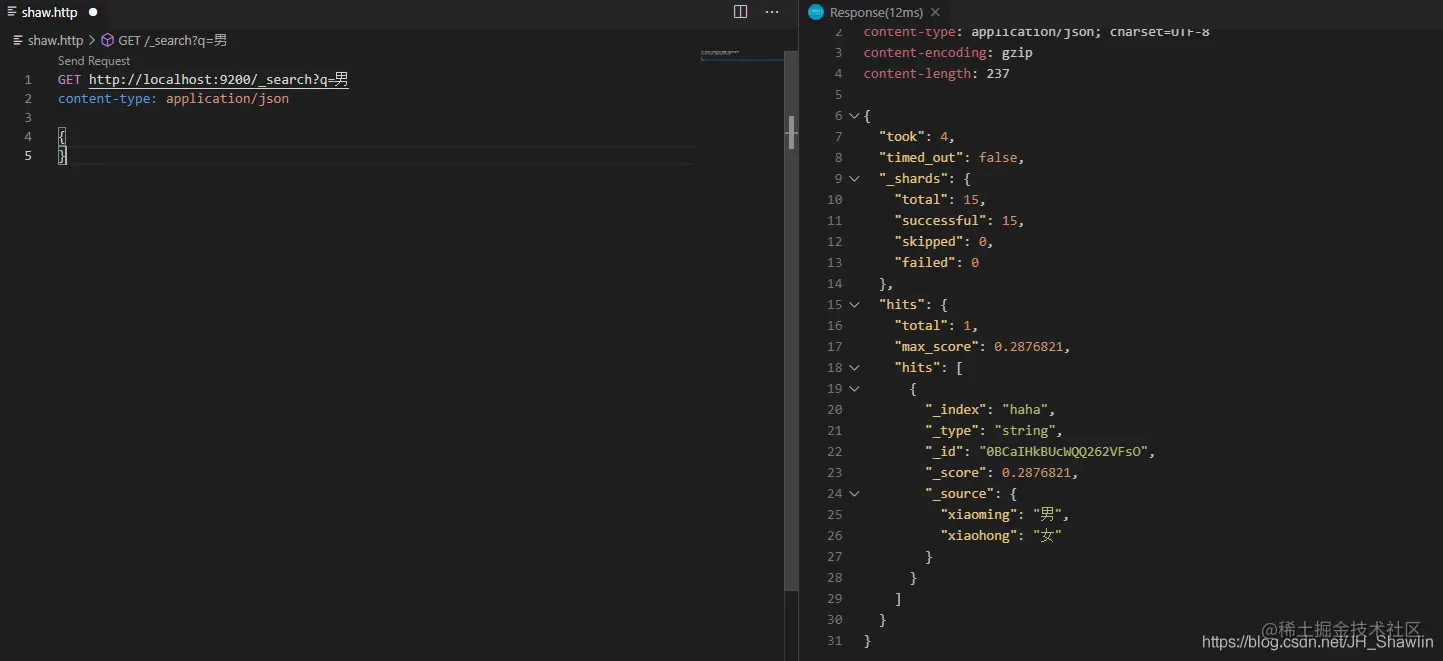Screen dimensions: 1443x661
Task: Select shaw.http in the breadcrumb
Action: click(x=56, y=41)
